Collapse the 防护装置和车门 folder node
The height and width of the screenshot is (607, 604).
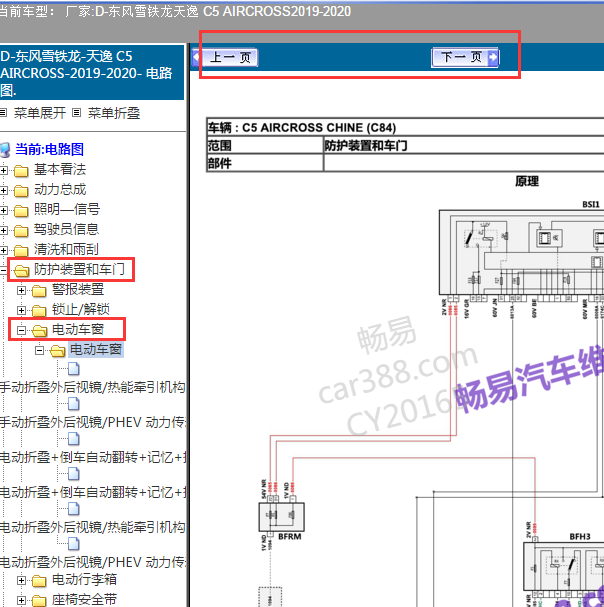[3, 270]
